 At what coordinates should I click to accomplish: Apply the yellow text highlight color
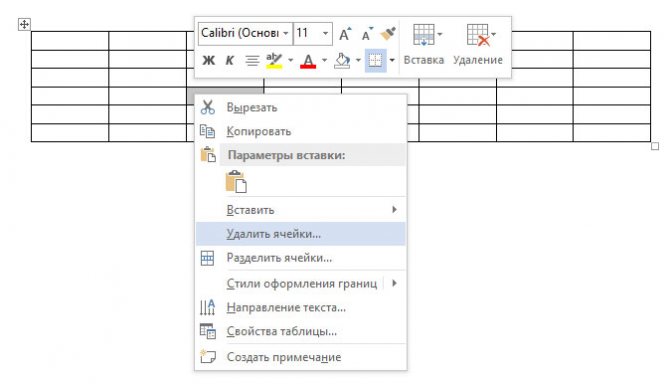[x=274, y=61]
